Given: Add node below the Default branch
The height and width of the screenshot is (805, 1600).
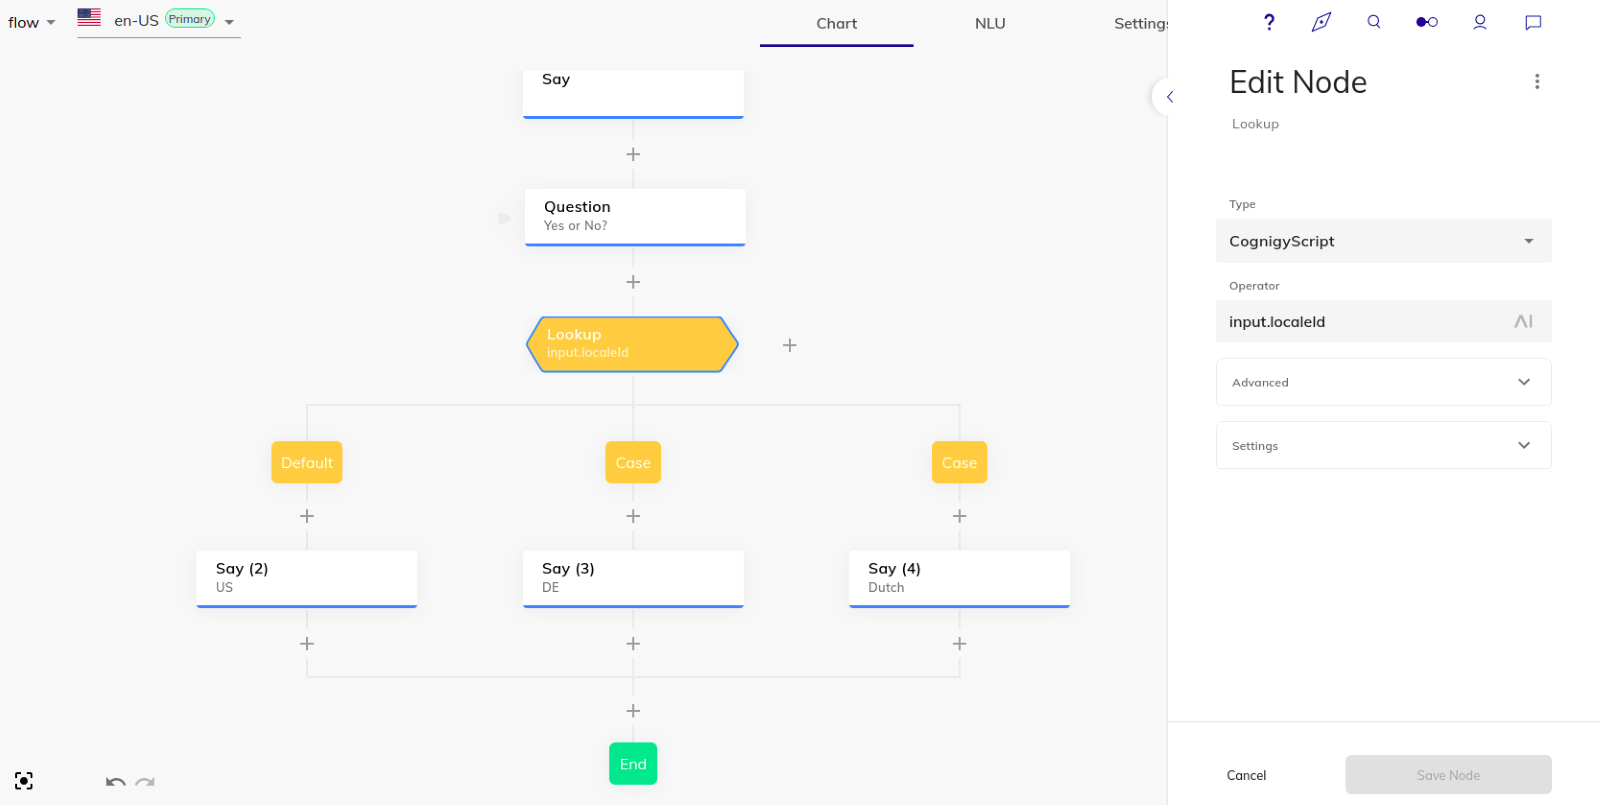Looking at the screenshot, I should 307,516.
